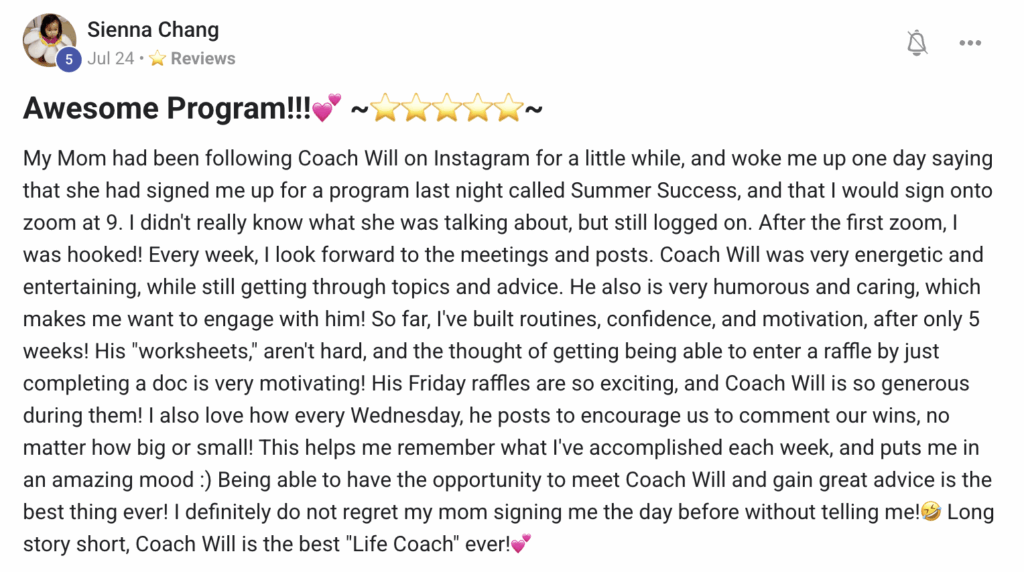This screenshot has width=1024, height=572.
Task: Click the Jul 24 post date
Action: click(x=110, y=58)
